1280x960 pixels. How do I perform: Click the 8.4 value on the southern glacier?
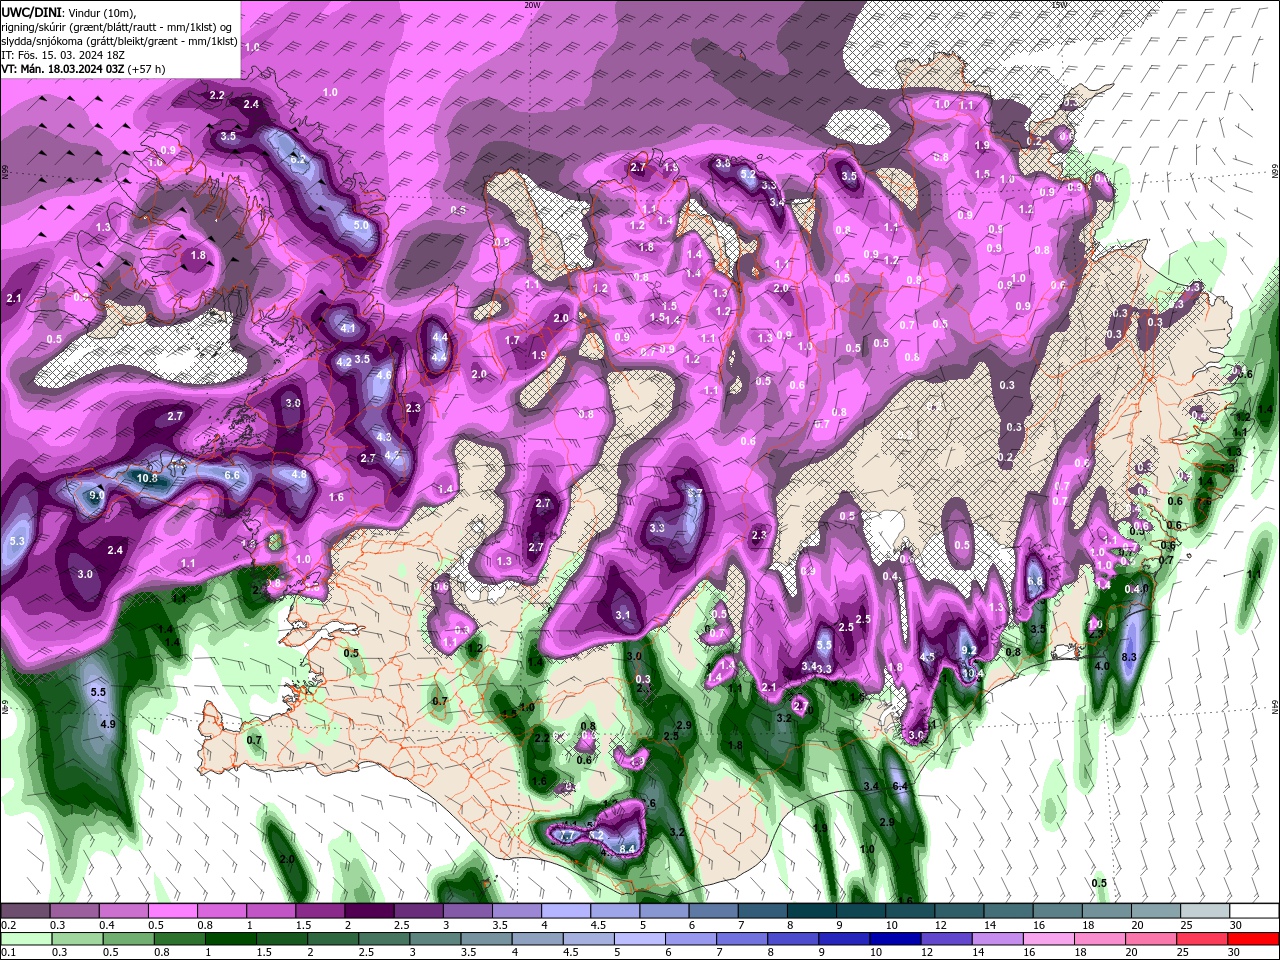[x=628, y=849]
